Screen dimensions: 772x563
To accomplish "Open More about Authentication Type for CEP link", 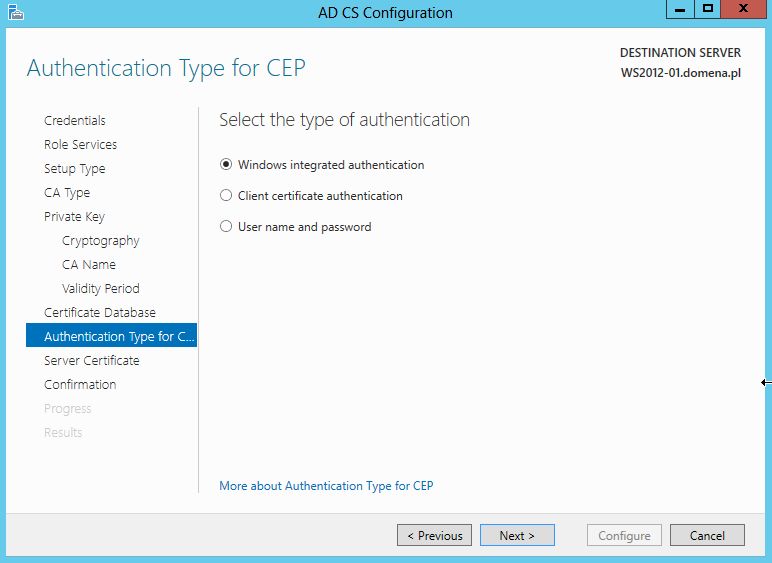I will [326, 486].
